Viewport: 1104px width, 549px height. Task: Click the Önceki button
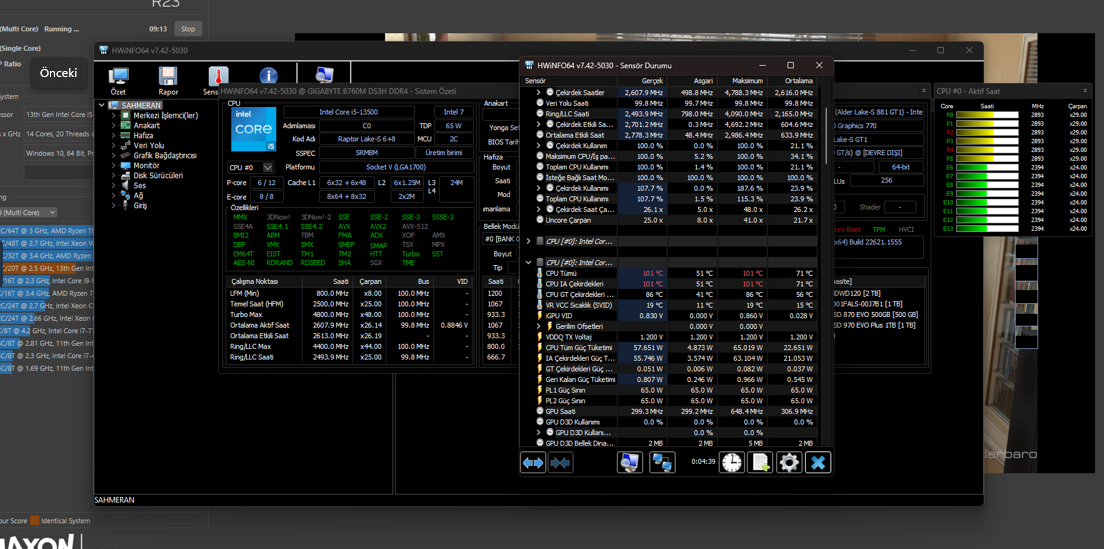[x=58, y=73]
